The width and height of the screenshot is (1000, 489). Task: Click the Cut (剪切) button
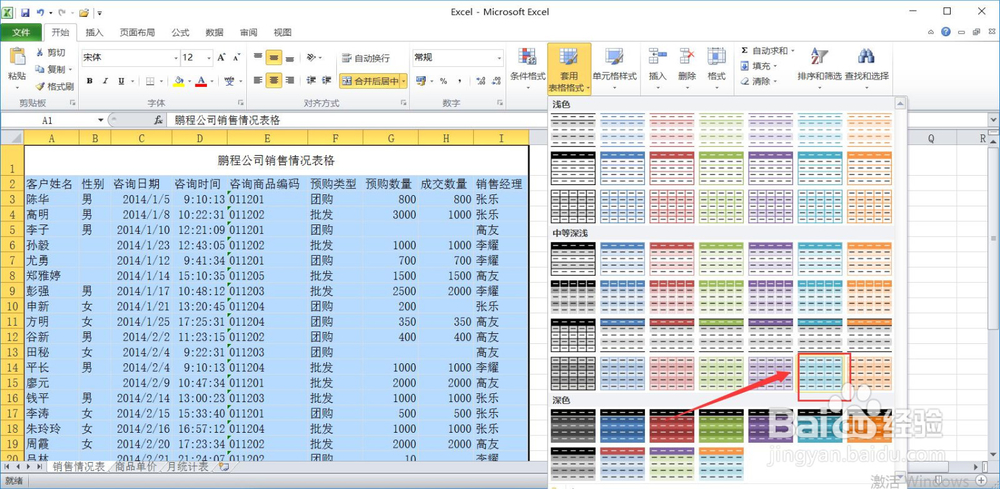click(50, 52)
